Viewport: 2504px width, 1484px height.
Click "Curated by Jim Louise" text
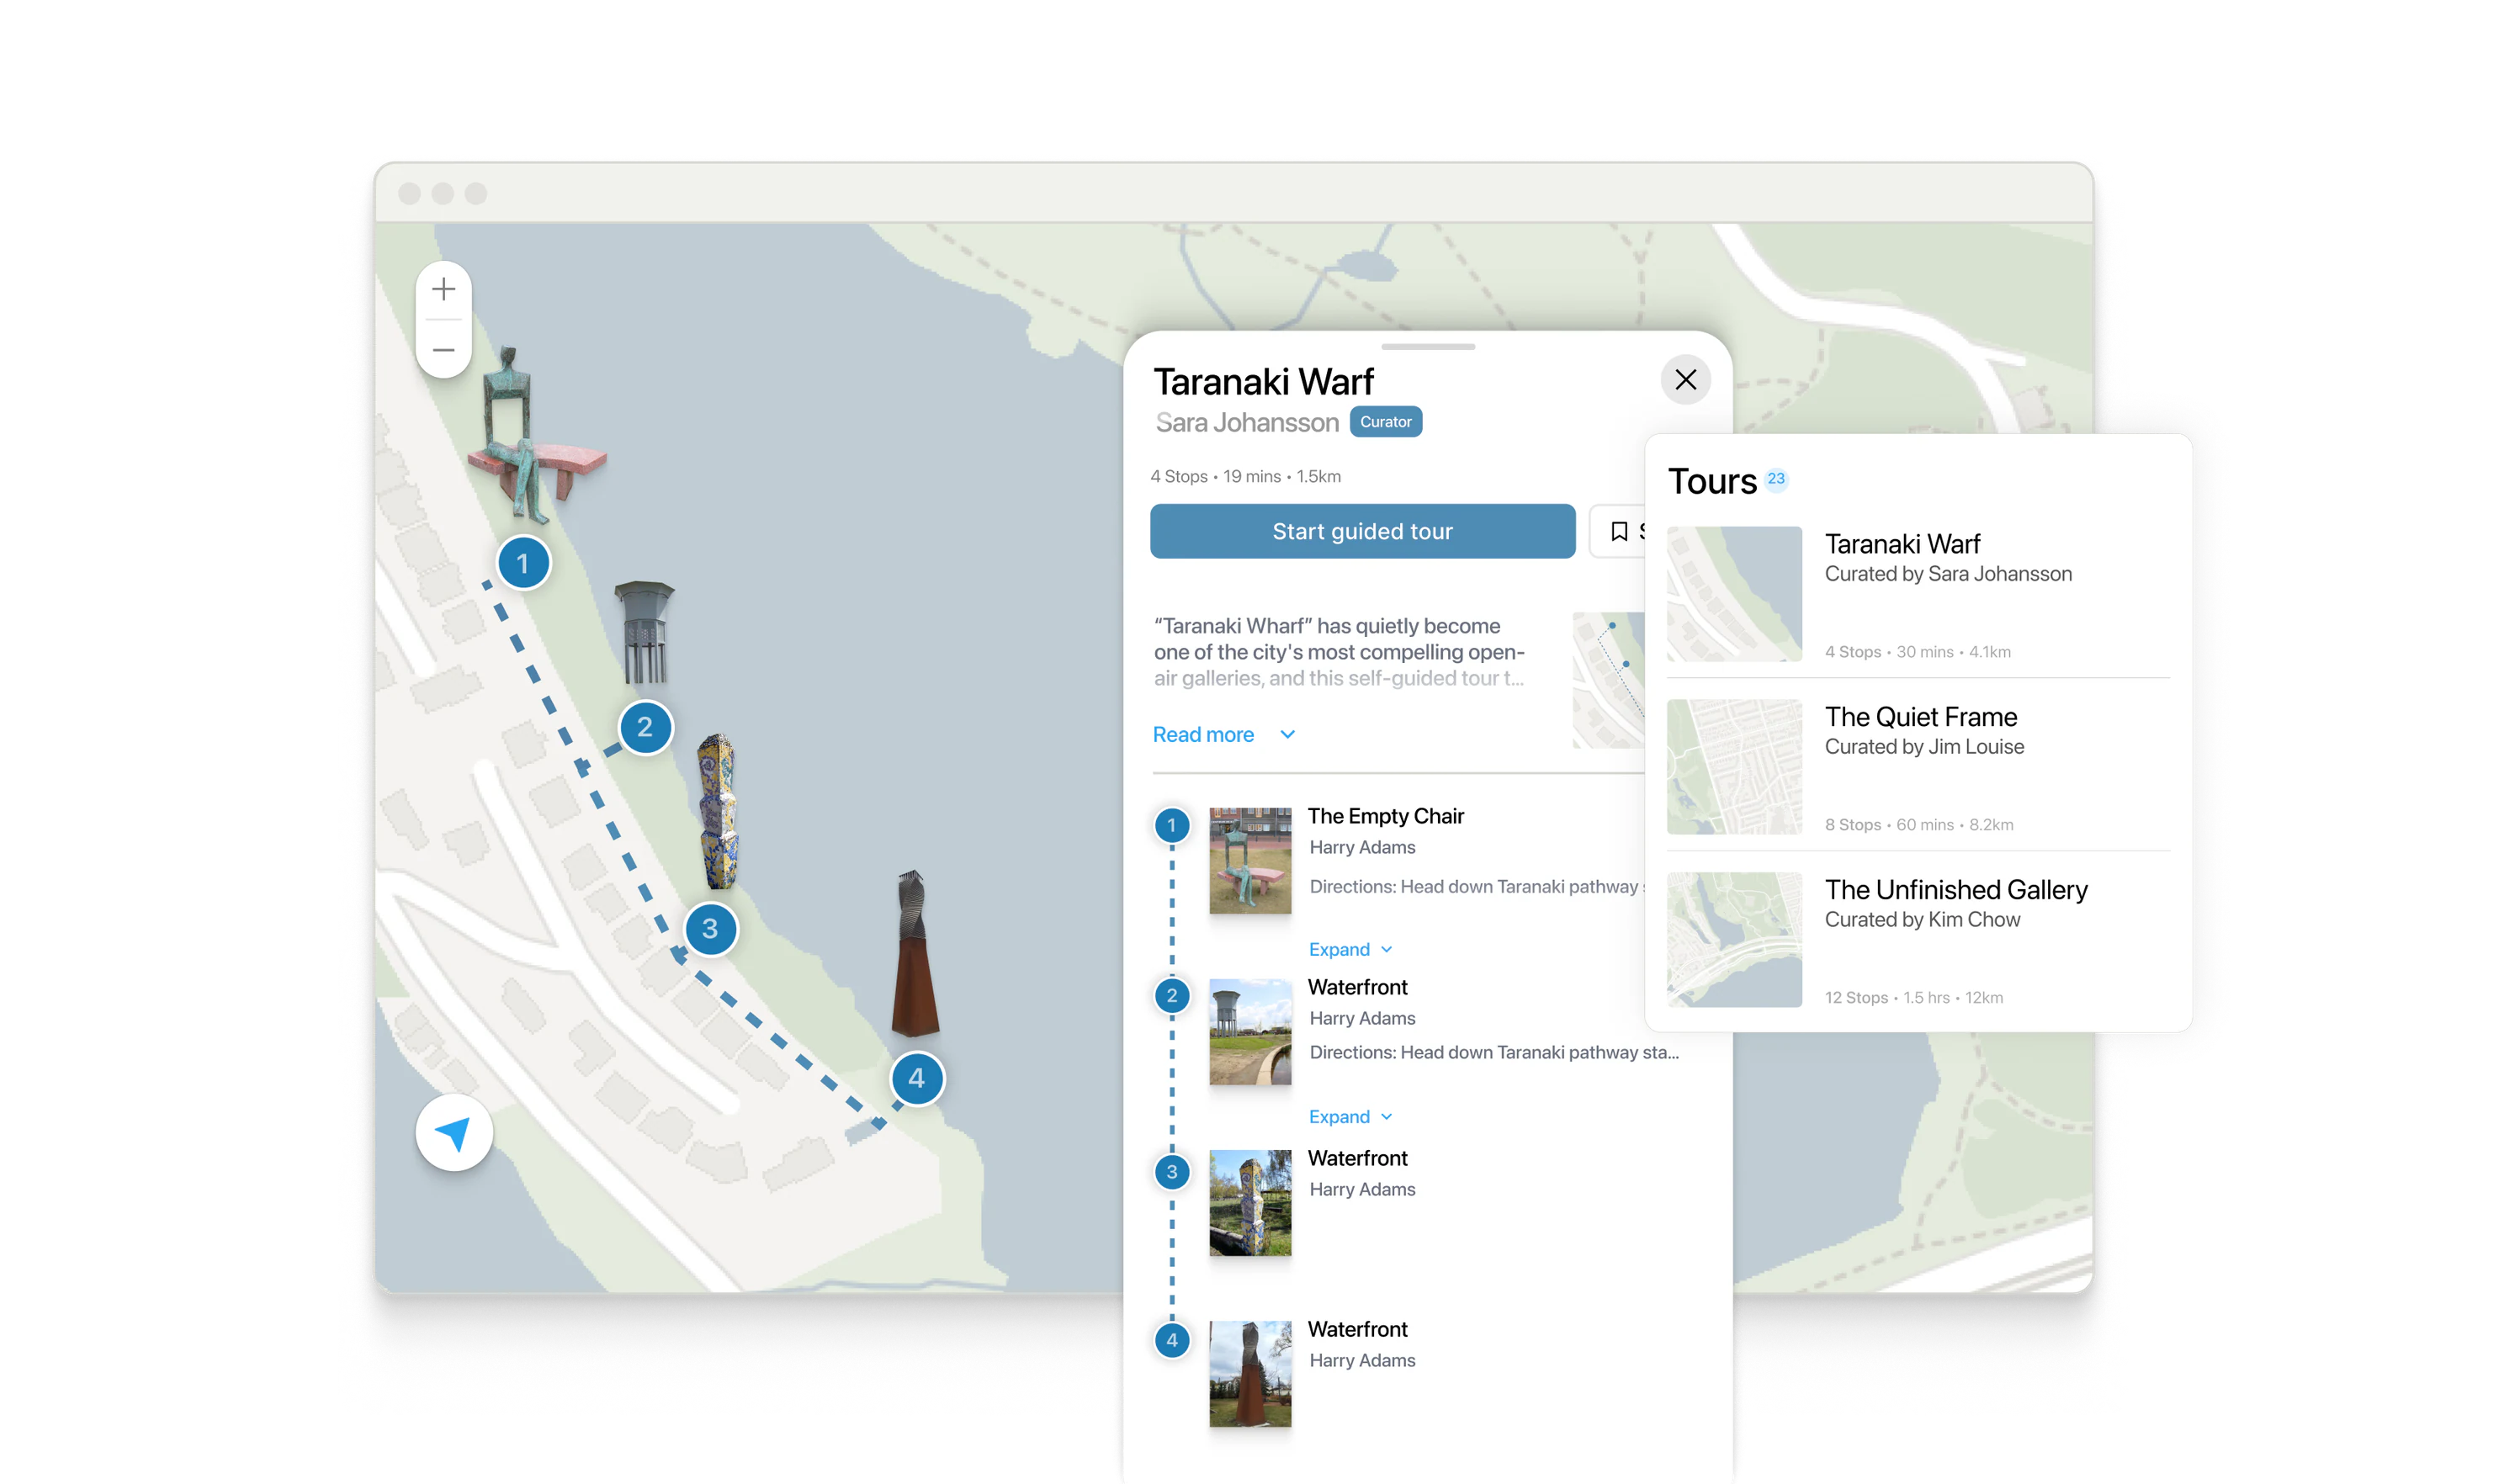click(1924, 747)
